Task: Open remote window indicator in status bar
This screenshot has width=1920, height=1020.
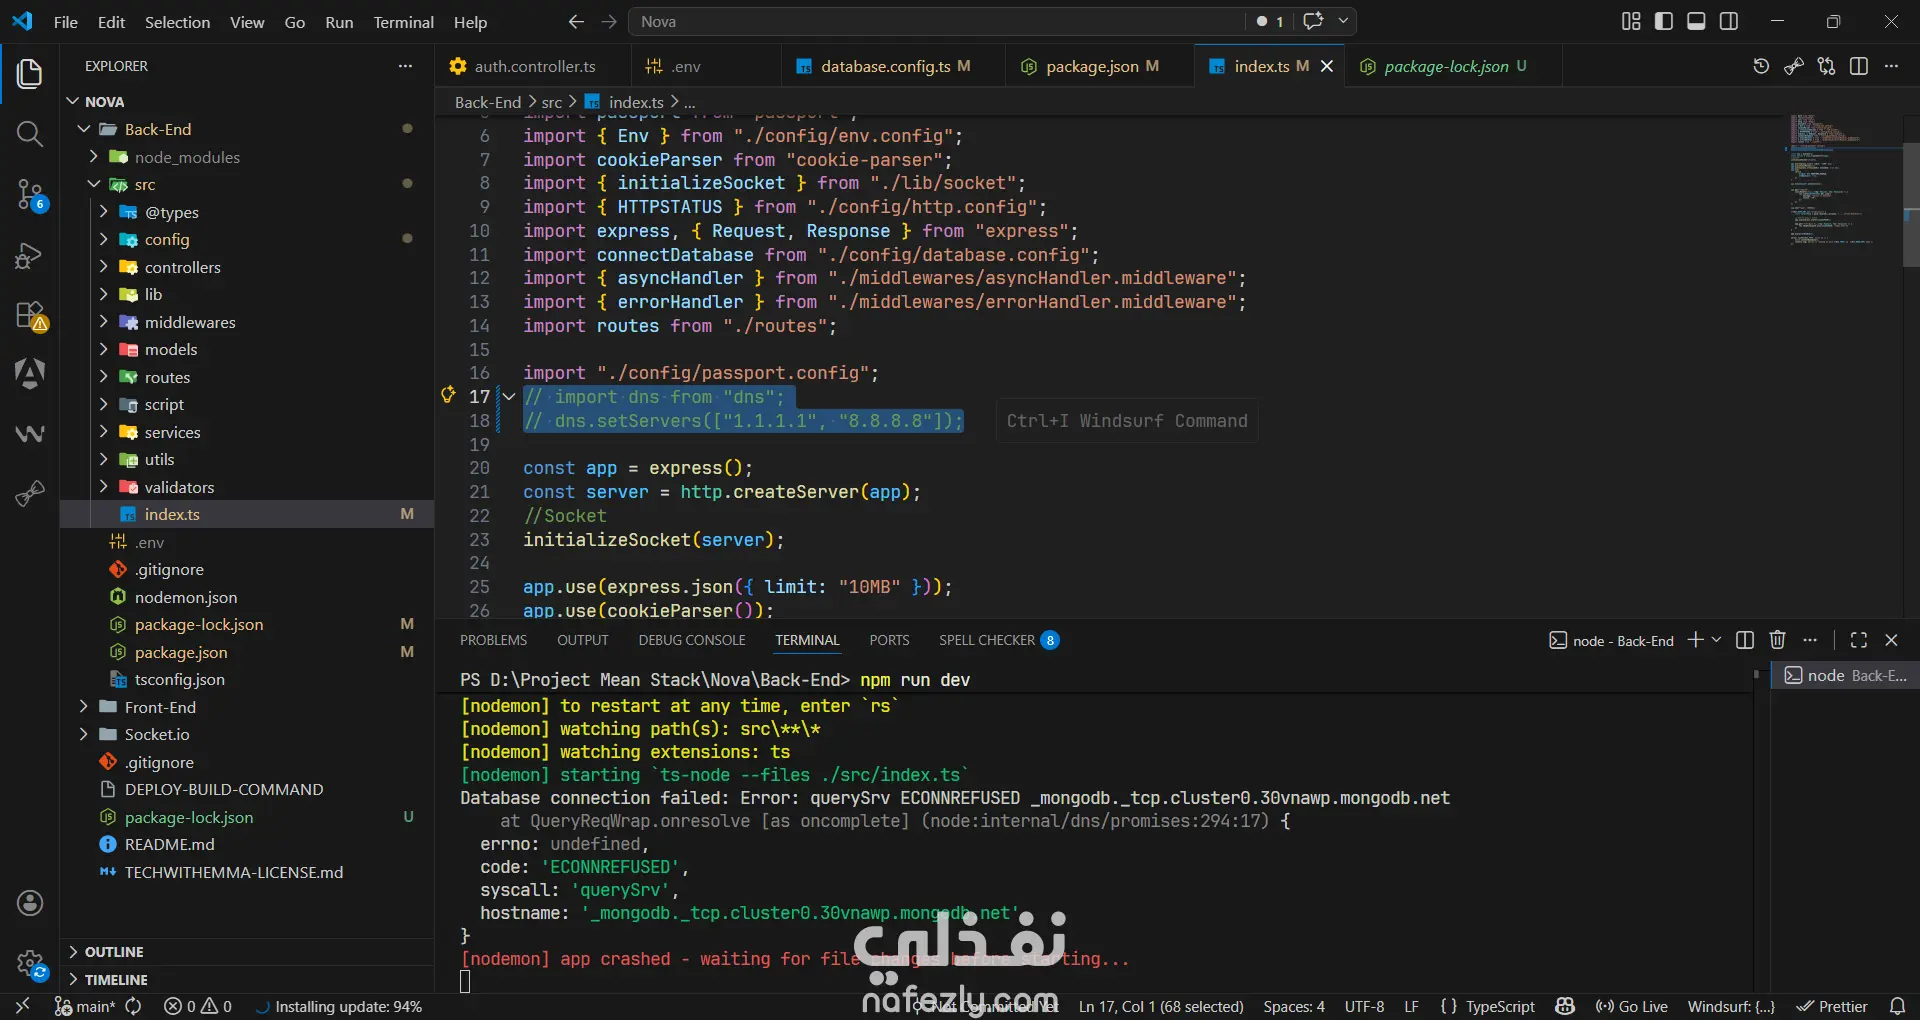Action: pos(22,1006)
